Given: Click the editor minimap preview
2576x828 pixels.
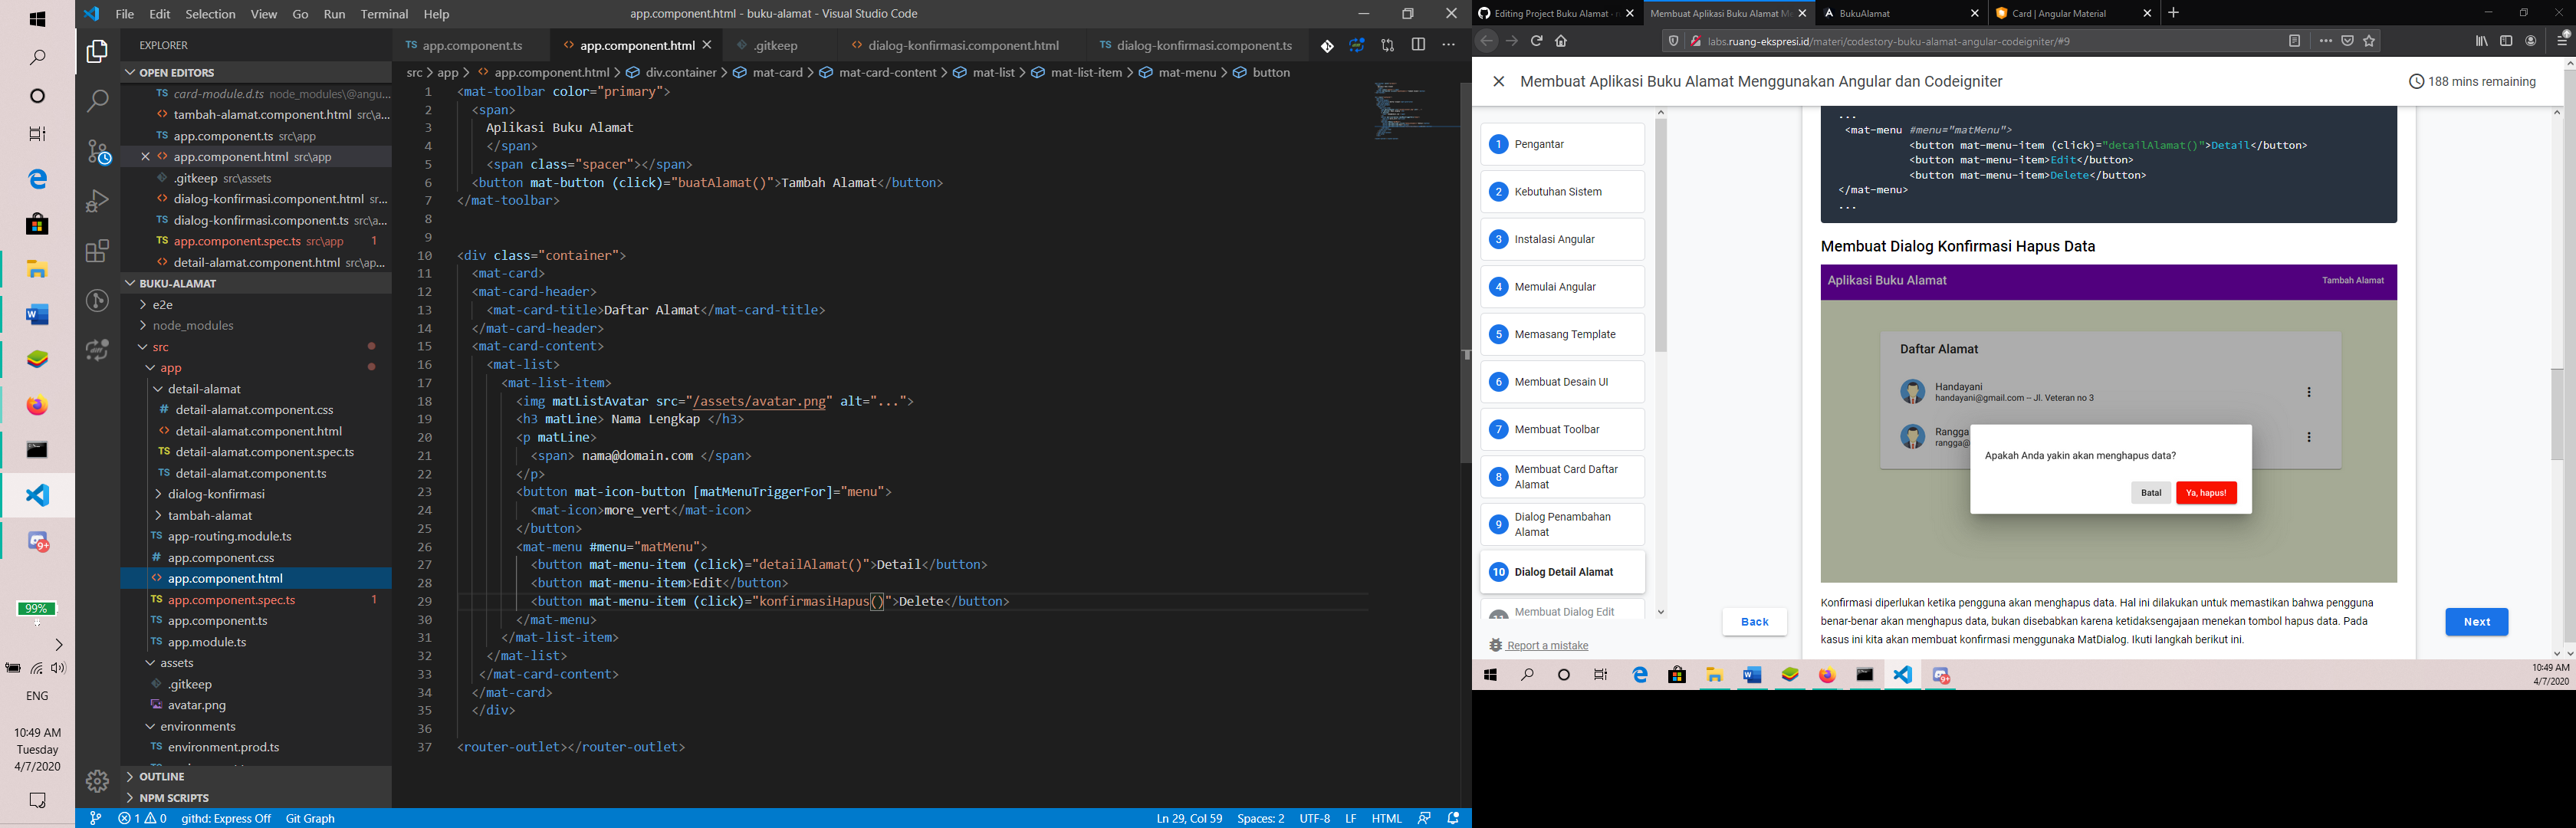Looking at the screenshot, I should (1417, 111).
